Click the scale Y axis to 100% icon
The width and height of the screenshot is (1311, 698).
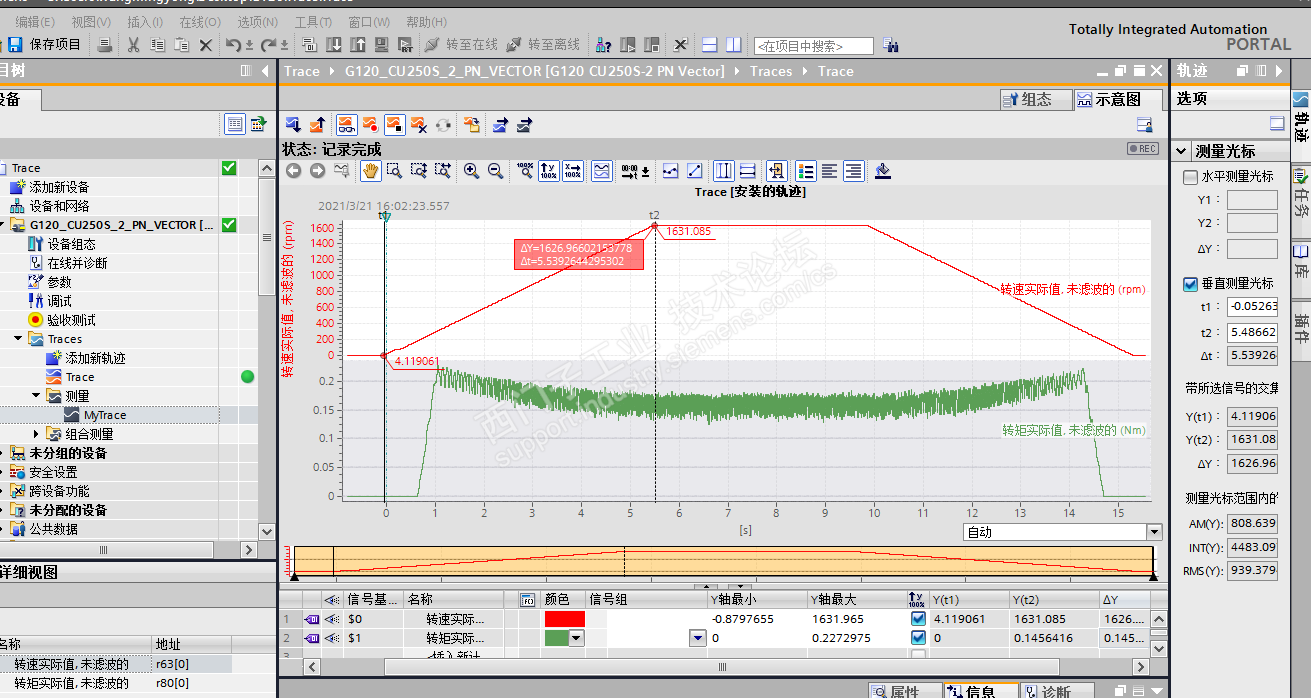coord(549,171)
